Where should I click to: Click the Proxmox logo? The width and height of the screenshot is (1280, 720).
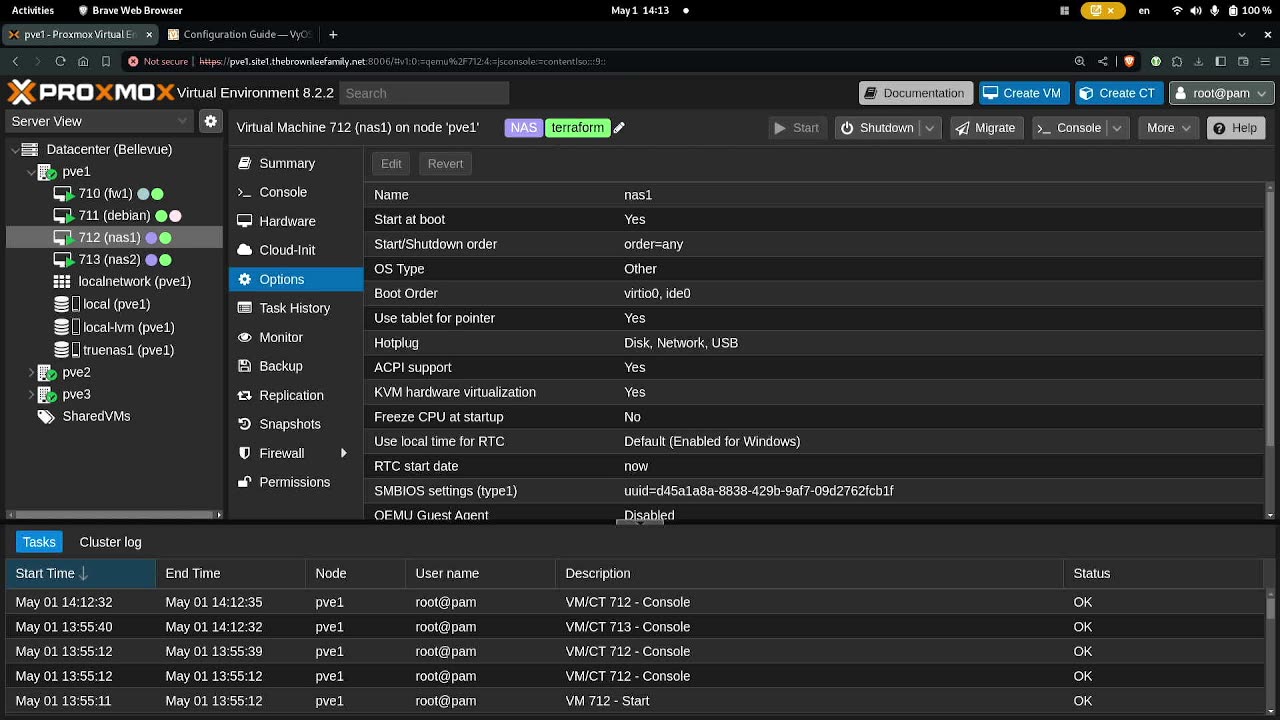click(90, 93)
